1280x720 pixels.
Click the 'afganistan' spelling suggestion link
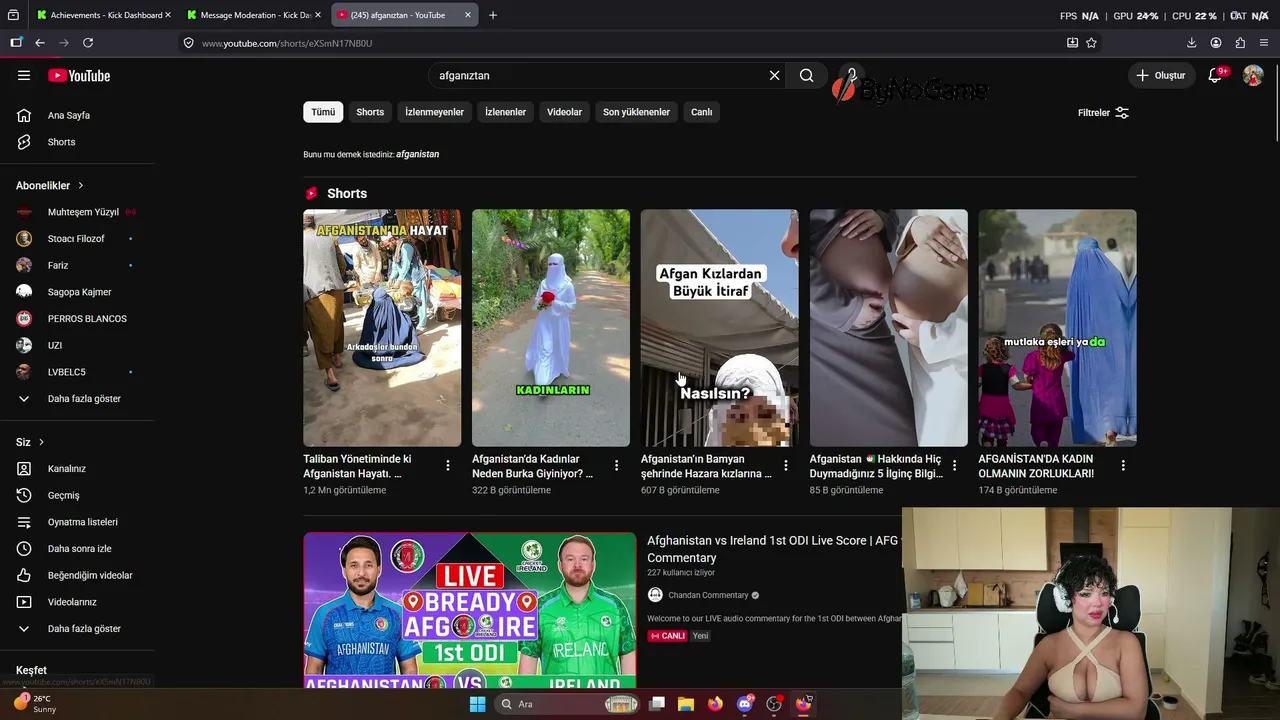pyautogui.click(x=417, y=154)
